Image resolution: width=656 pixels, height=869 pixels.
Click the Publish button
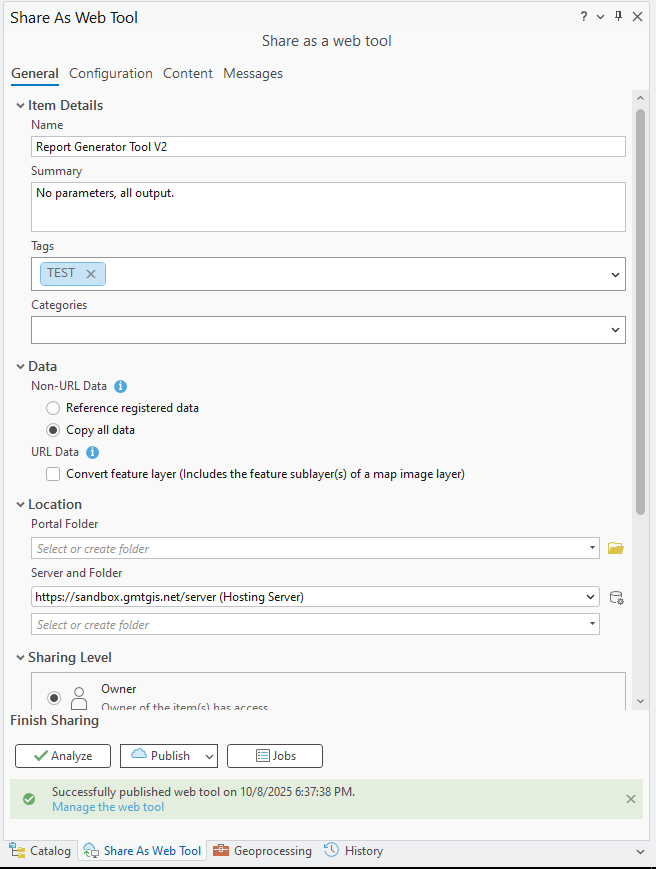[x=161, y=756]
